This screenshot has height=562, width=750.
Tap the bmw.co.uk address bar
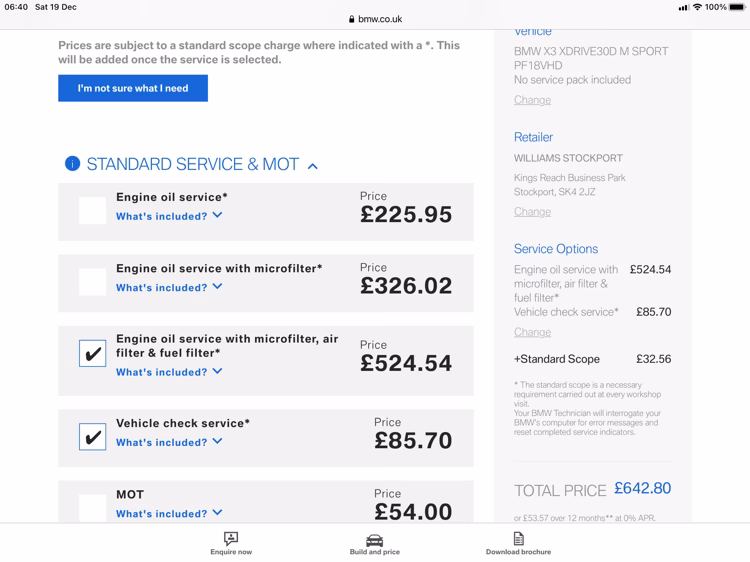click(375, 19)
